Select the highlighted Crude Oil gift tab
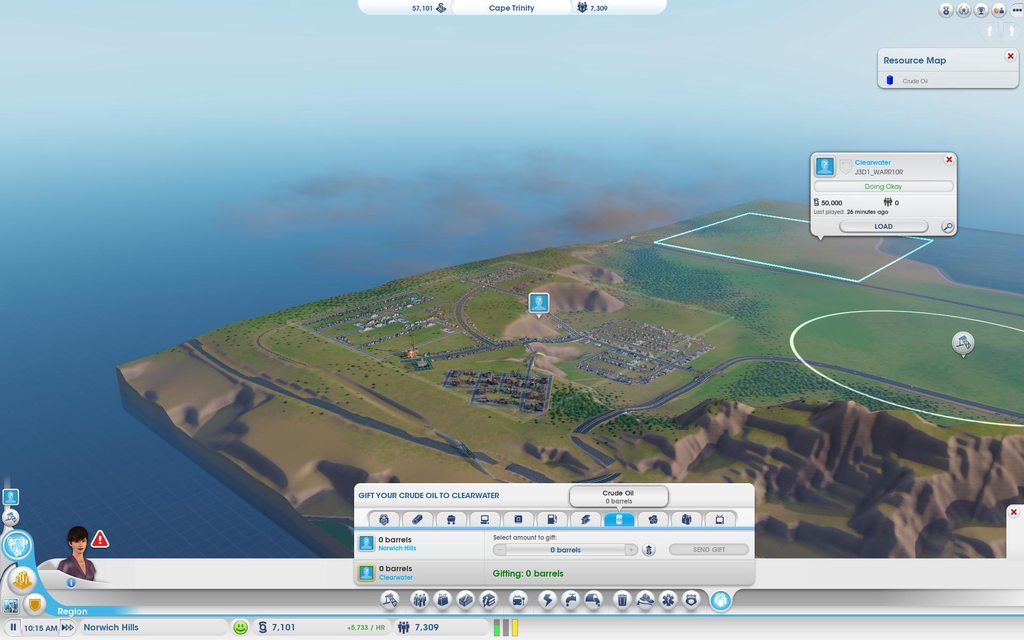Viewport: 1024px width, 640px height. click(618, 519)
